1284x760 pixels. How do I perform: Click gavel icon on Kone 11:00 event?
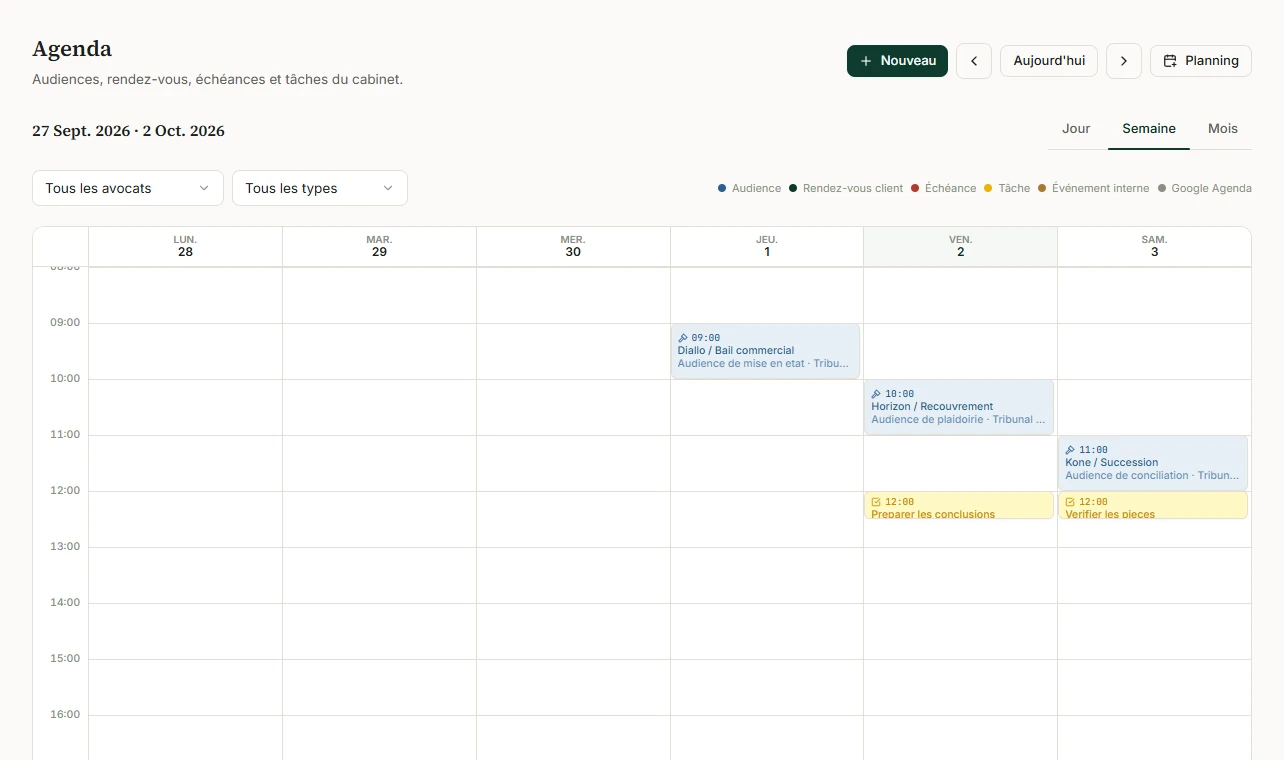[x=1070, y=450]
